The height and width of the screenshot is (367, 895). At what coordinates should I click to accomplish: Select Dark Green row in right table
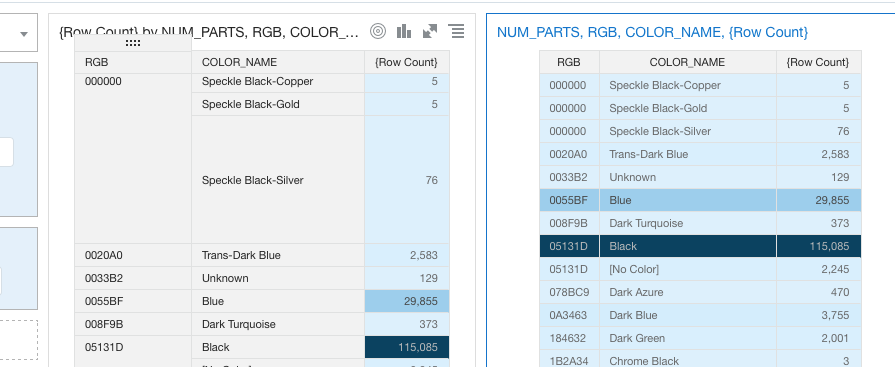700,338
